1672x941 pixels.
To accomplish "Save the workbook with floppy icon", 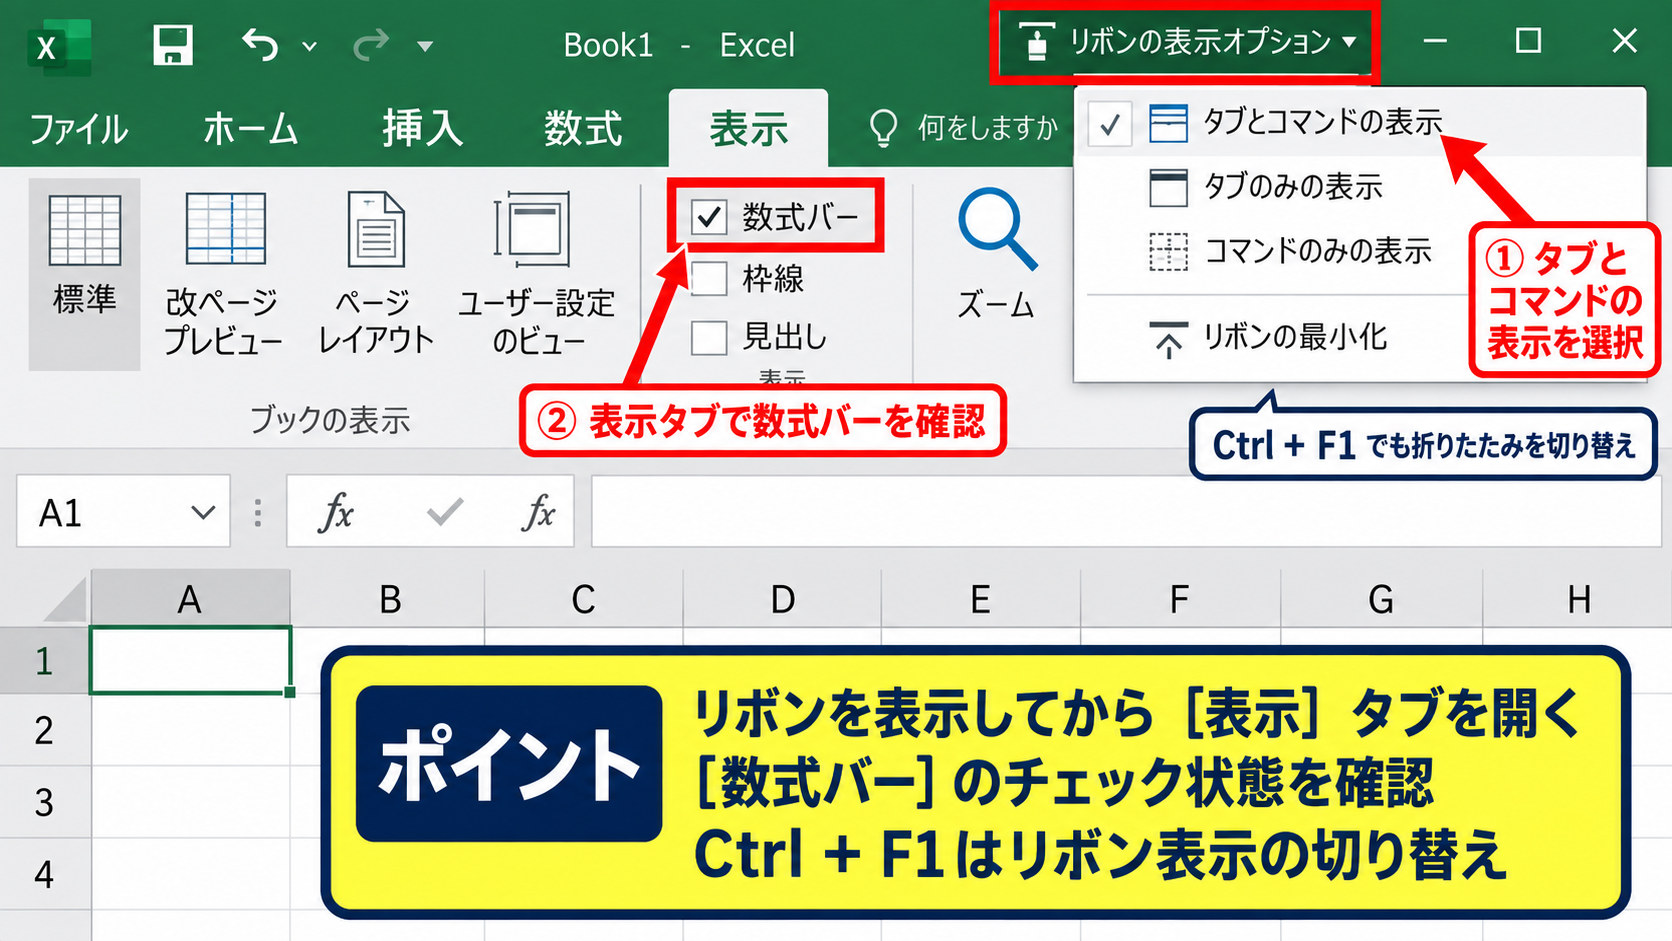I will 172,45.
